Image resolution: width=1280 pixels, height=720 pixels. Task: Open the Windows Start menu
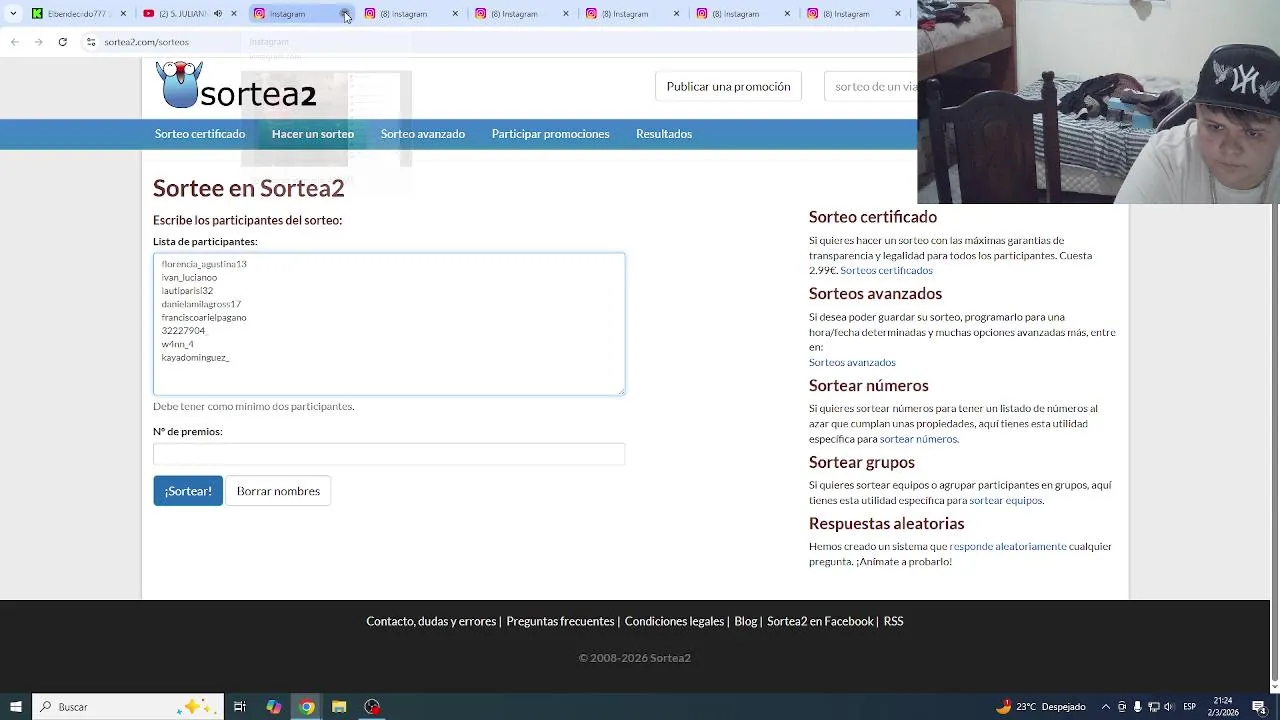pyautogui.click(x=15, y=707)
